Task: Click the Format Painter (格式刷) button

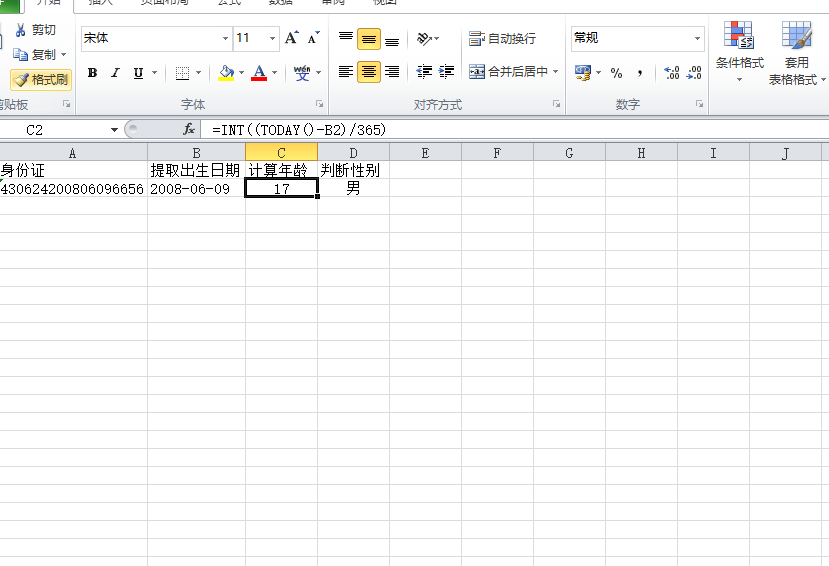Action: click(41, 80)
